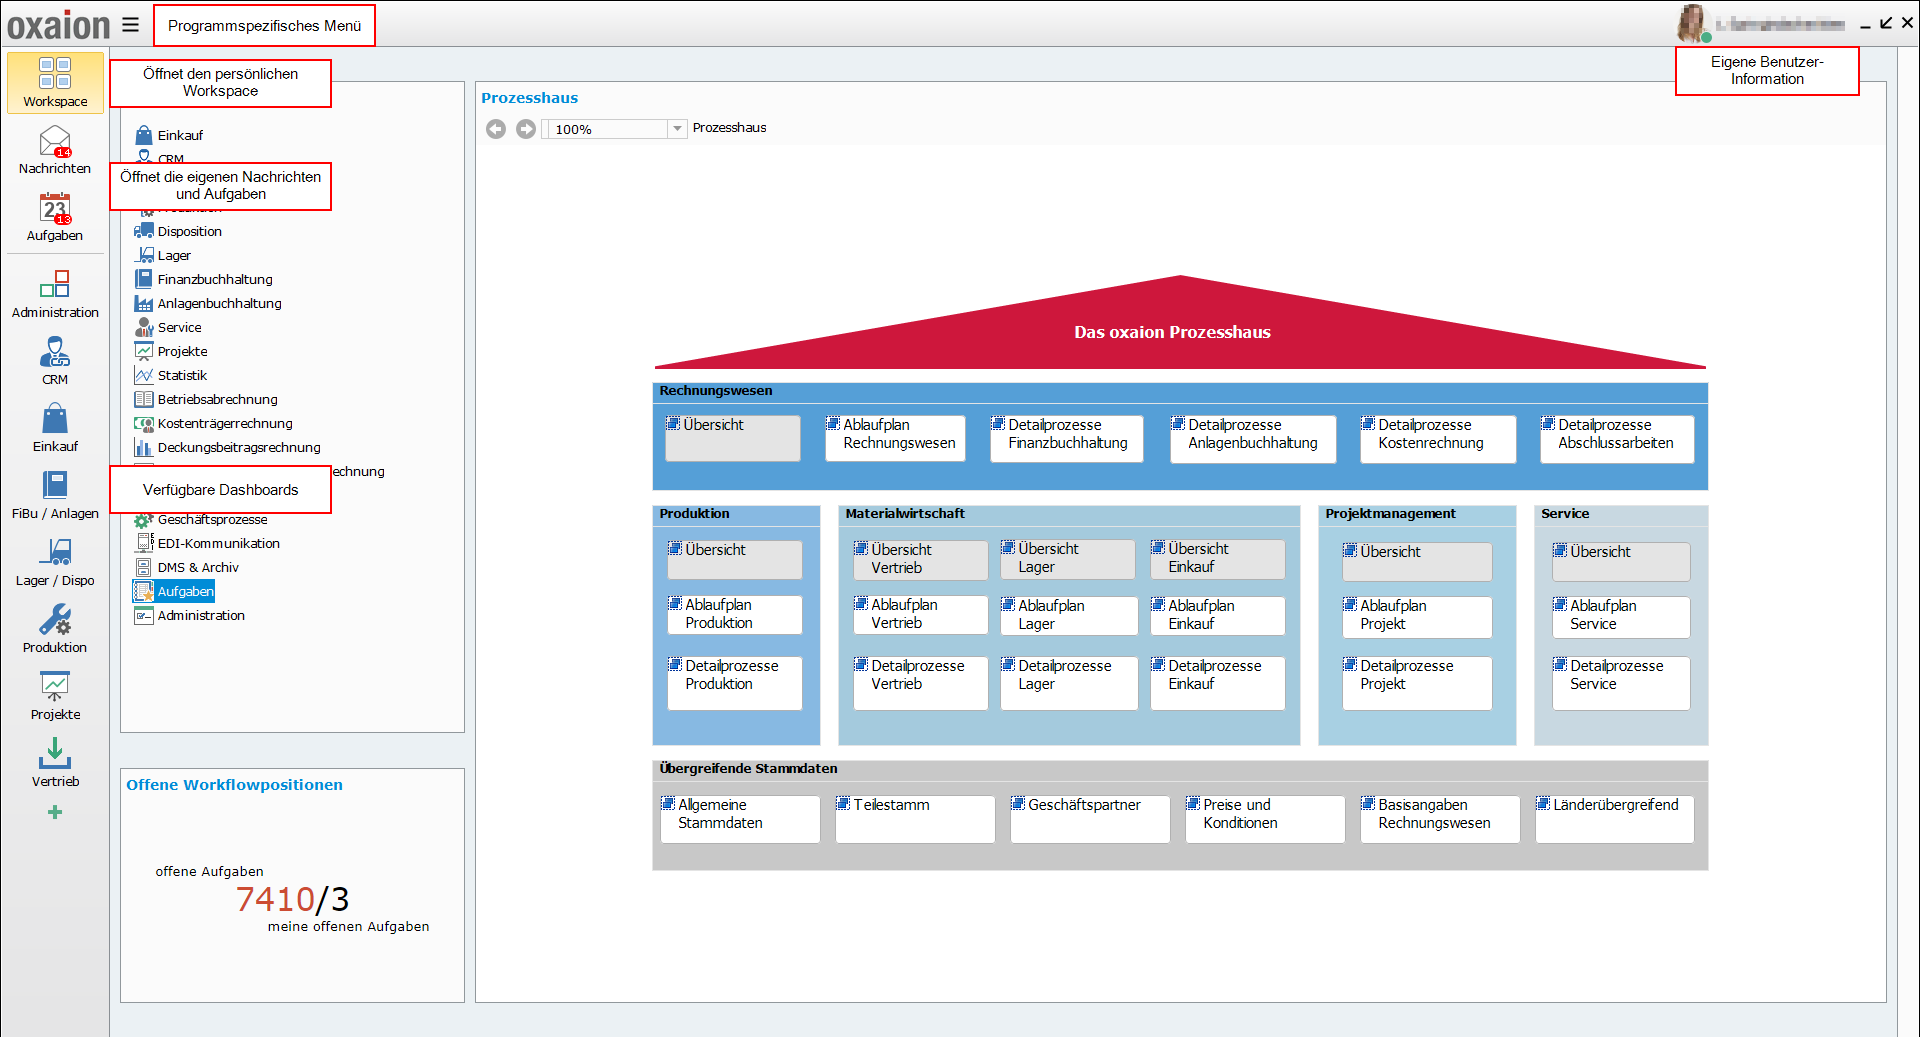The height and width of the screenshot is (1037, 1920).
Task: Select Administration in the dashboard list
Action: click(189, 615)
